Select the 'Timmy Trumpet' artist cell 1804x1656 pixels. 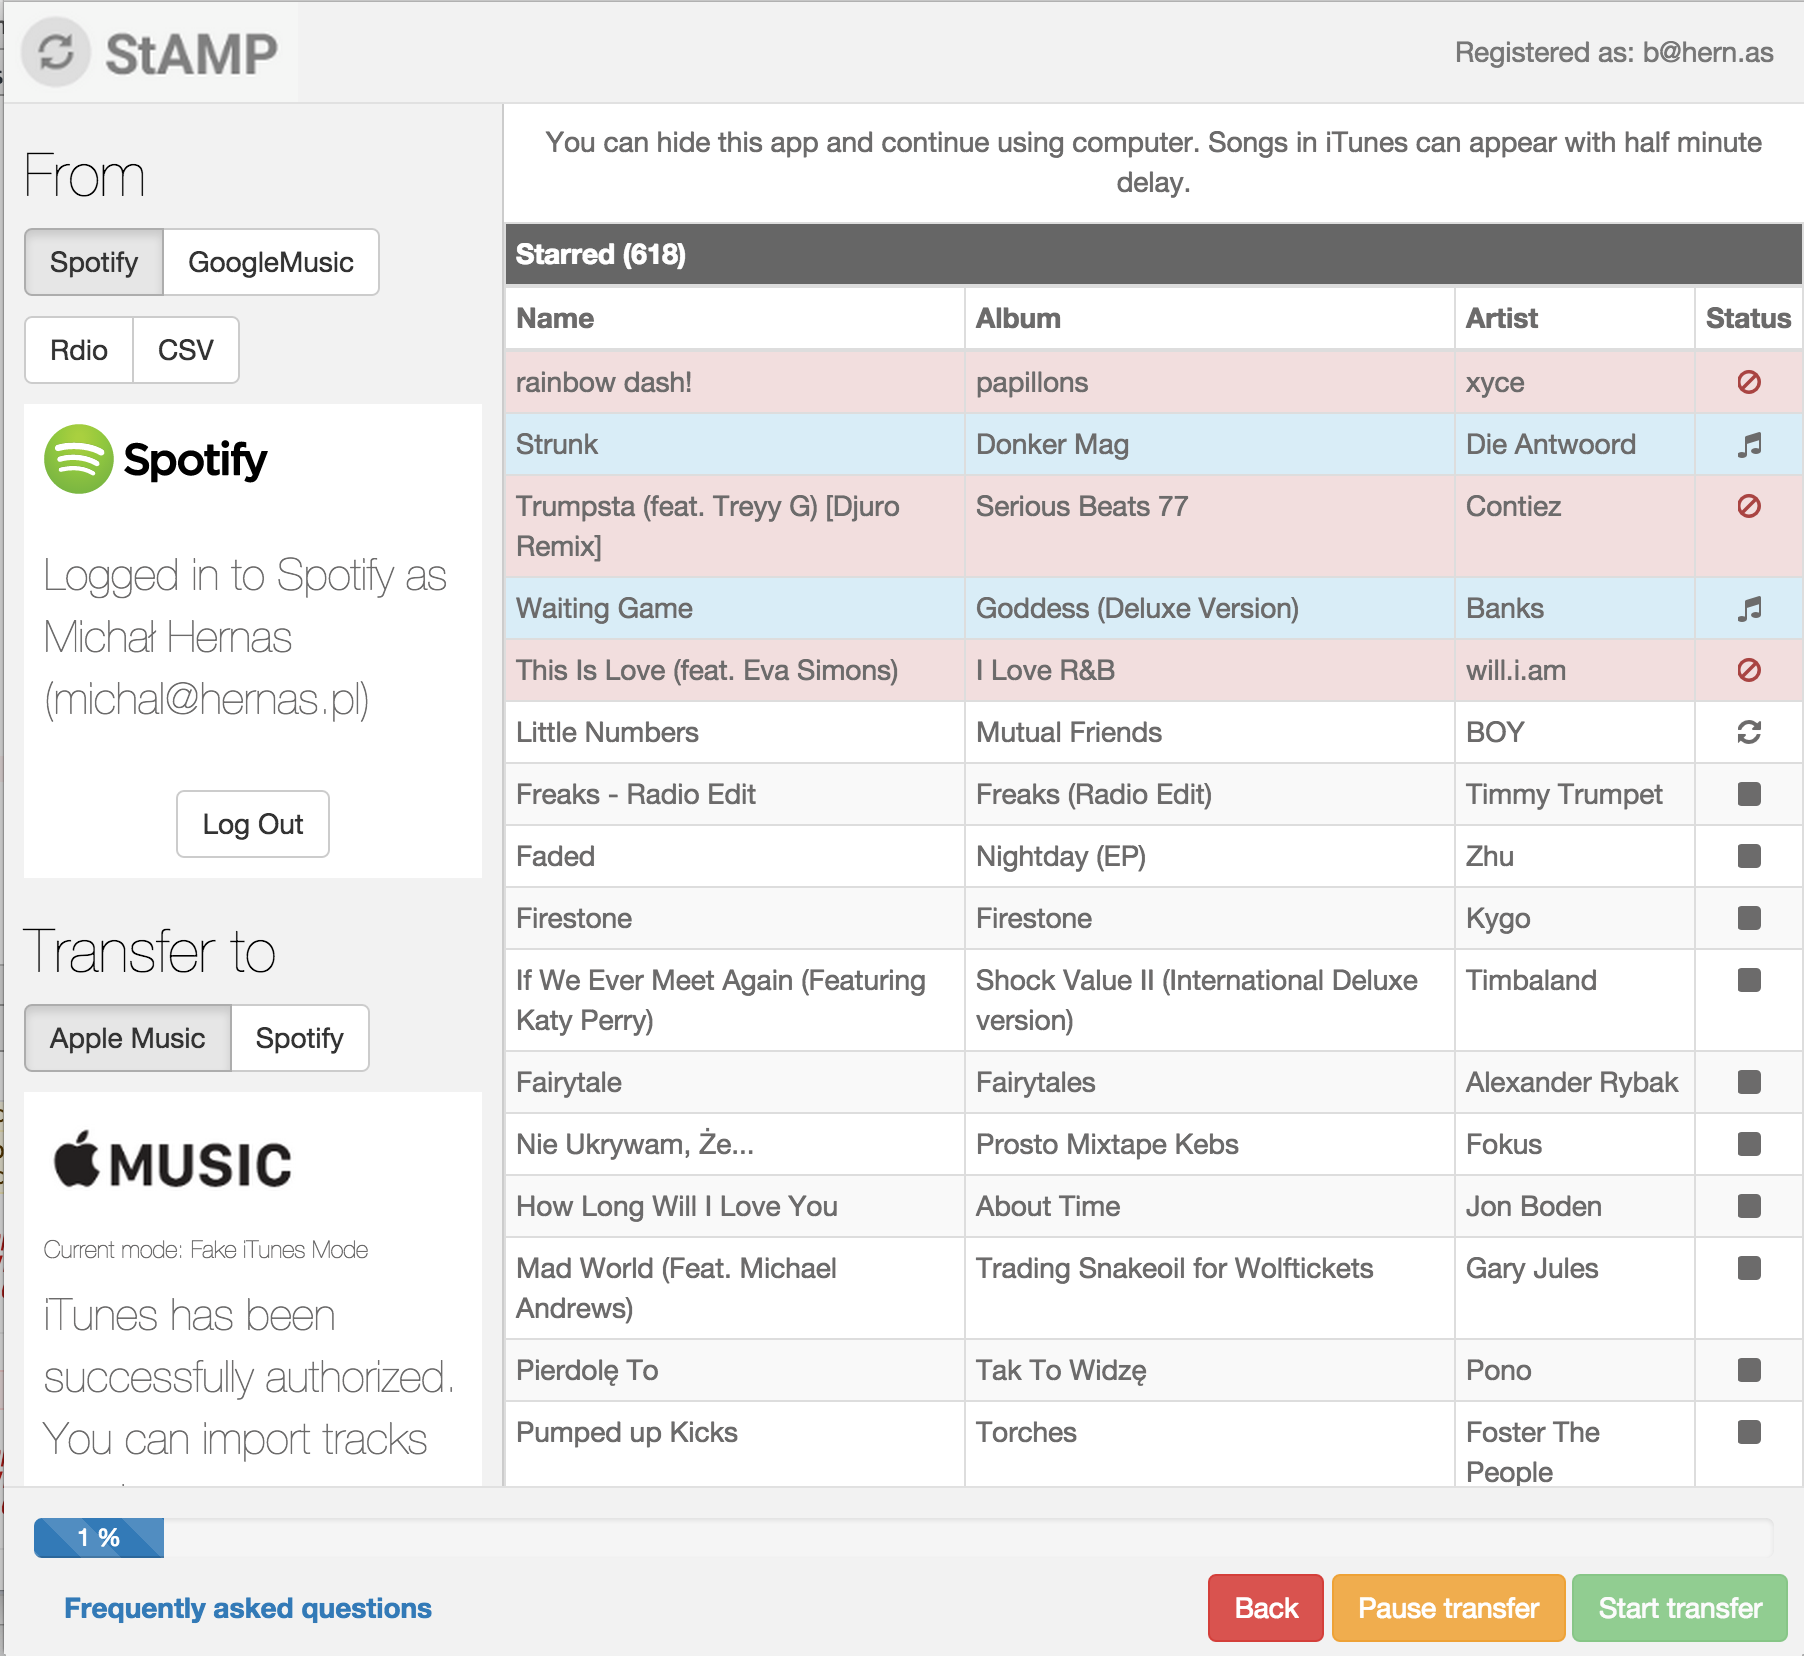[1575, 794]
